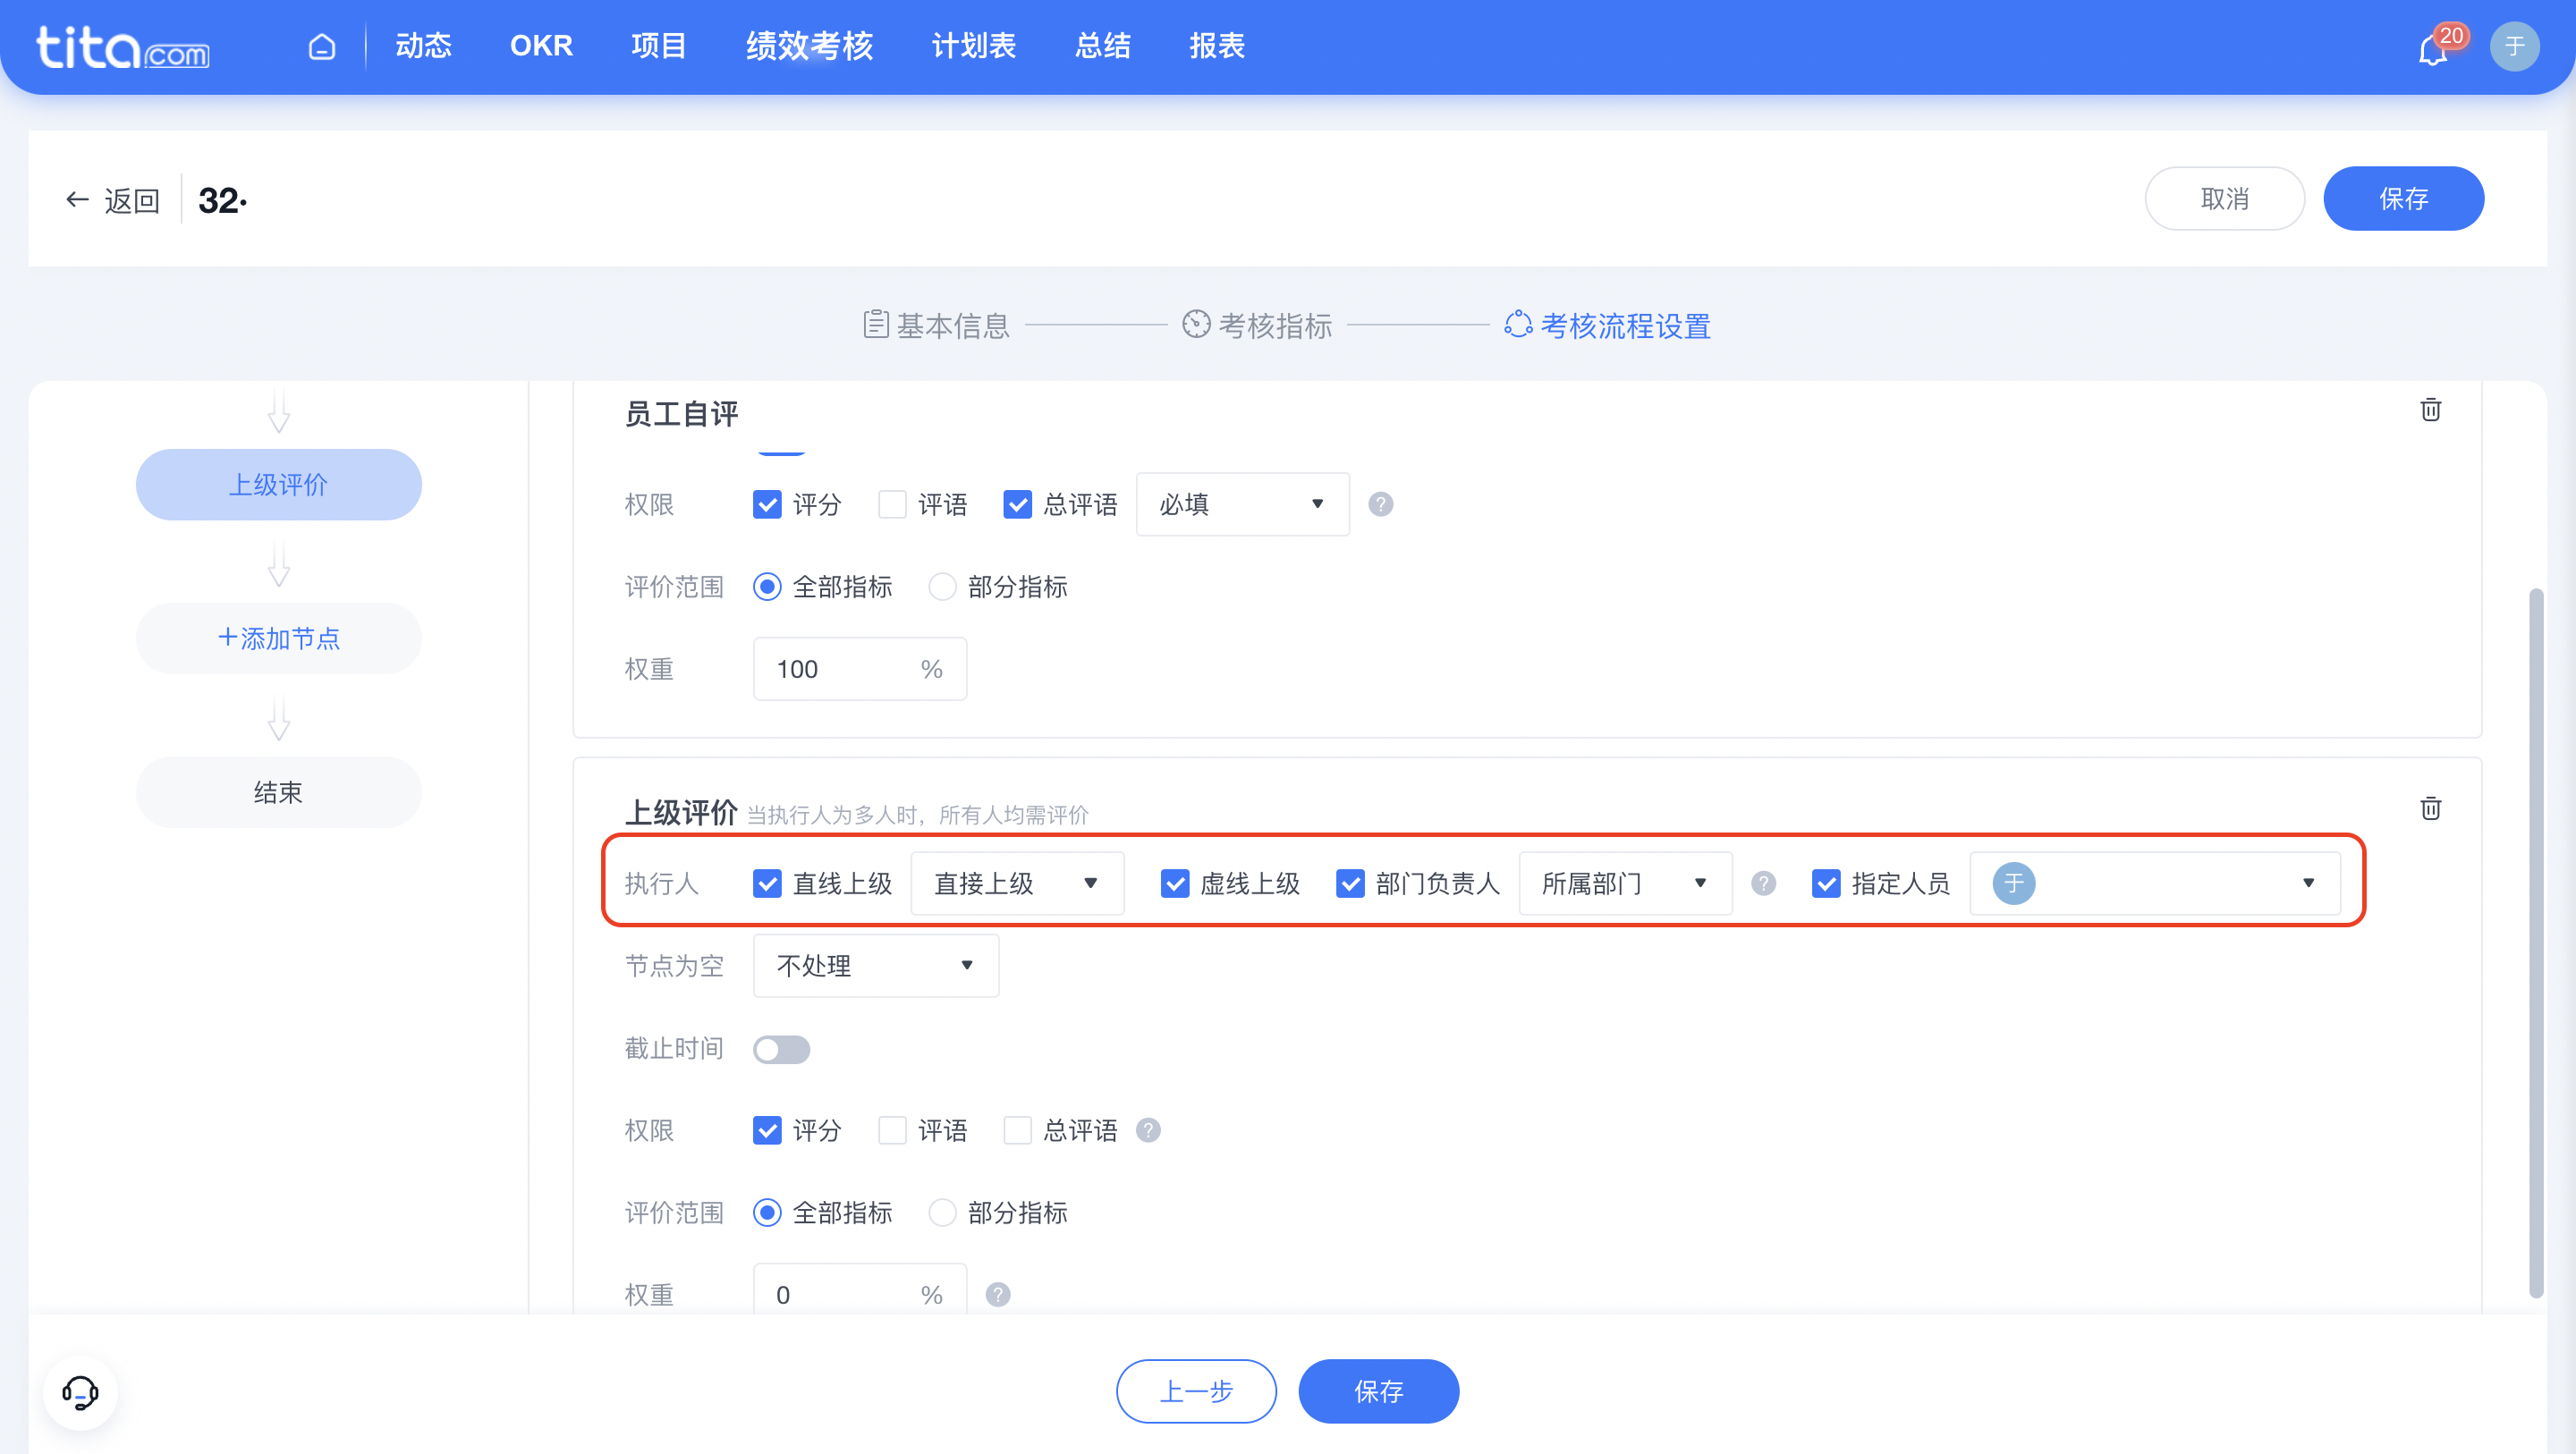Open the 不处理 dropdown for 节点为空

point(875,965)
